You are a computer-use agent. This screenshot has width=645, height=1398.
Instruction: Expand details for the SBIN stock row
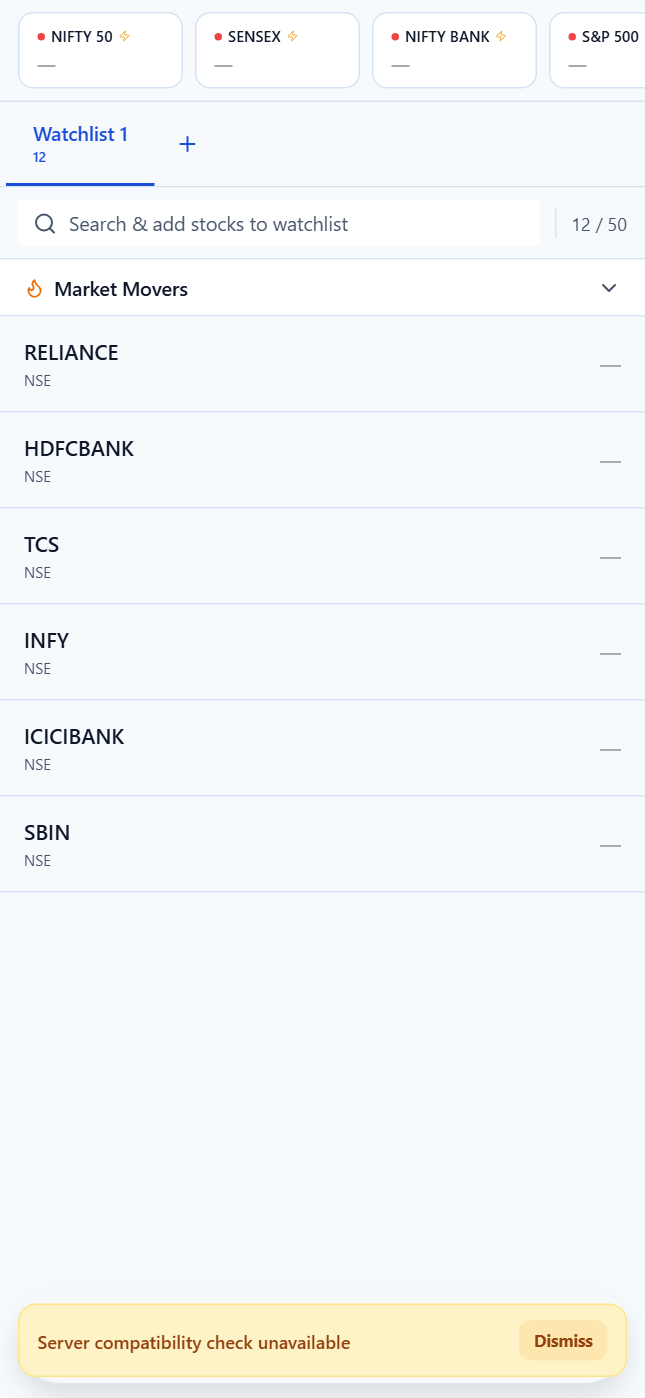click(322, 844)
